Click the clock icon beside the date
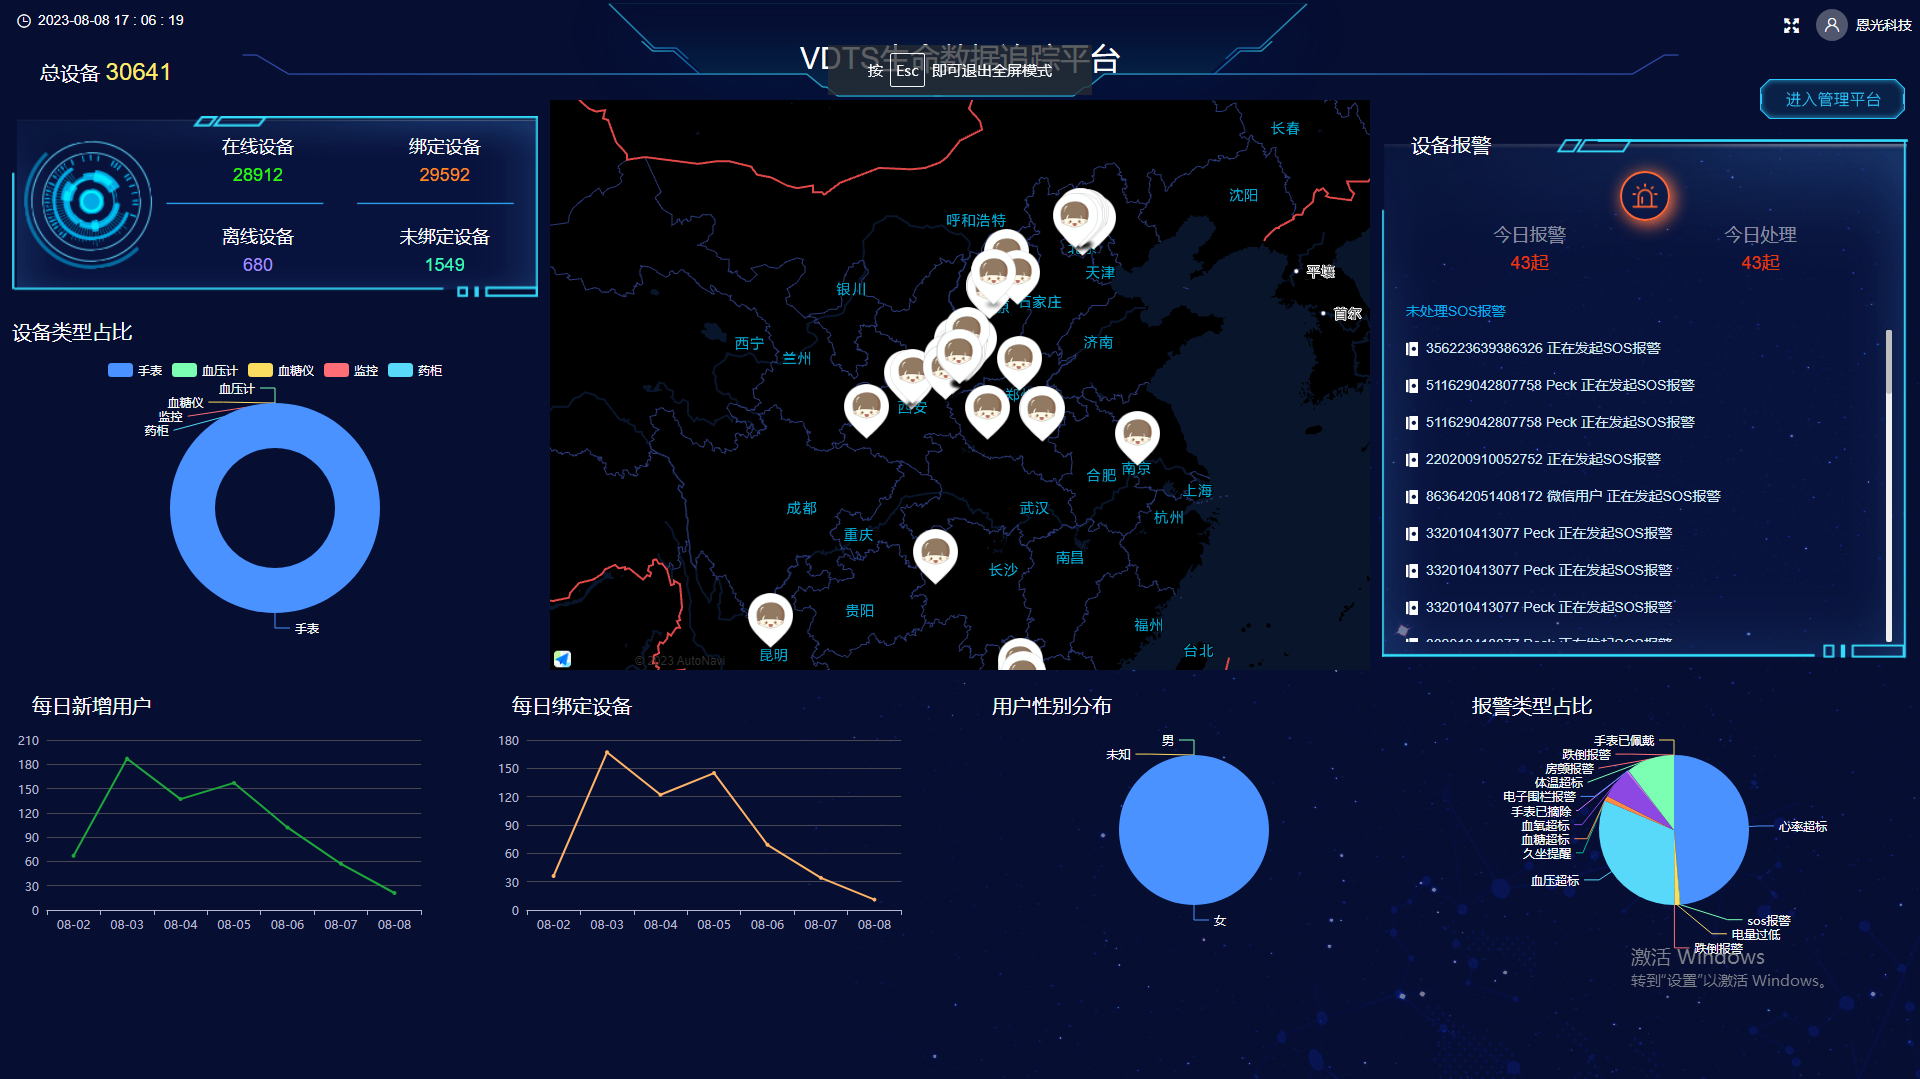Image resolution: width=1920 pixels, height=1079 pixels. (x=24, y=21)
